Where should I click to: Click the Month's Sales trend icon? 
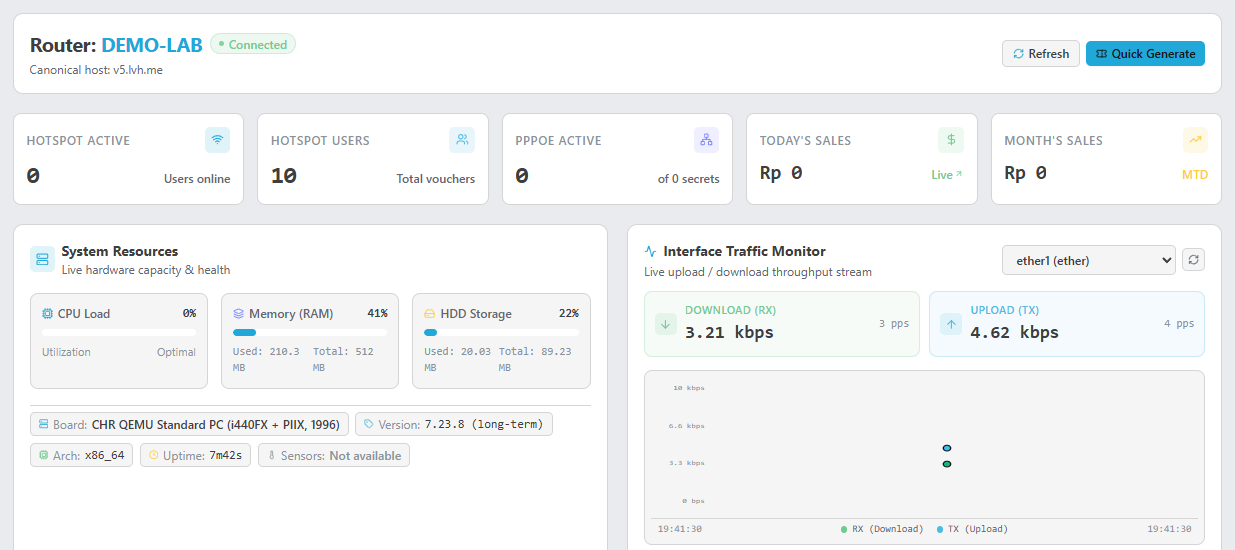point(1195,140)
